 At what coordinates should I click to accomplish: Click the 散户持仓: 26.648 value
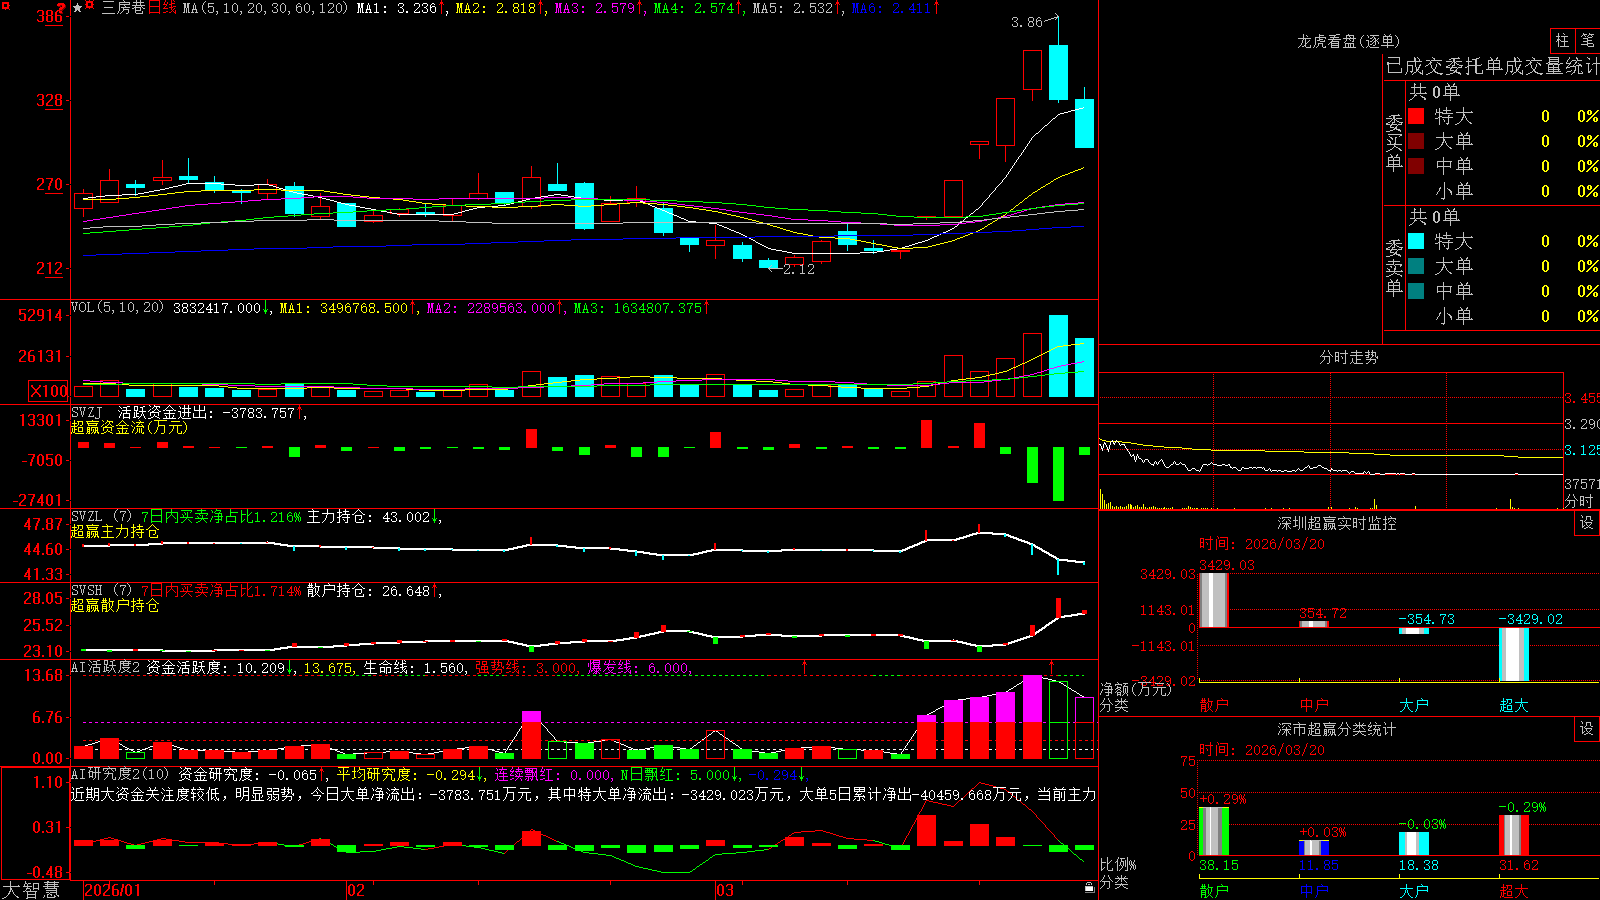point(368,591)
